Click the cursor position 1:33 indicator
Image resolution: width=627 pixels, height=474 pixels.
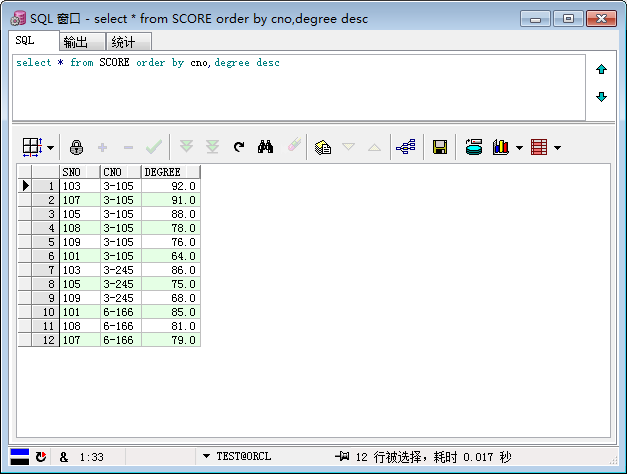[x=91, y=457]
